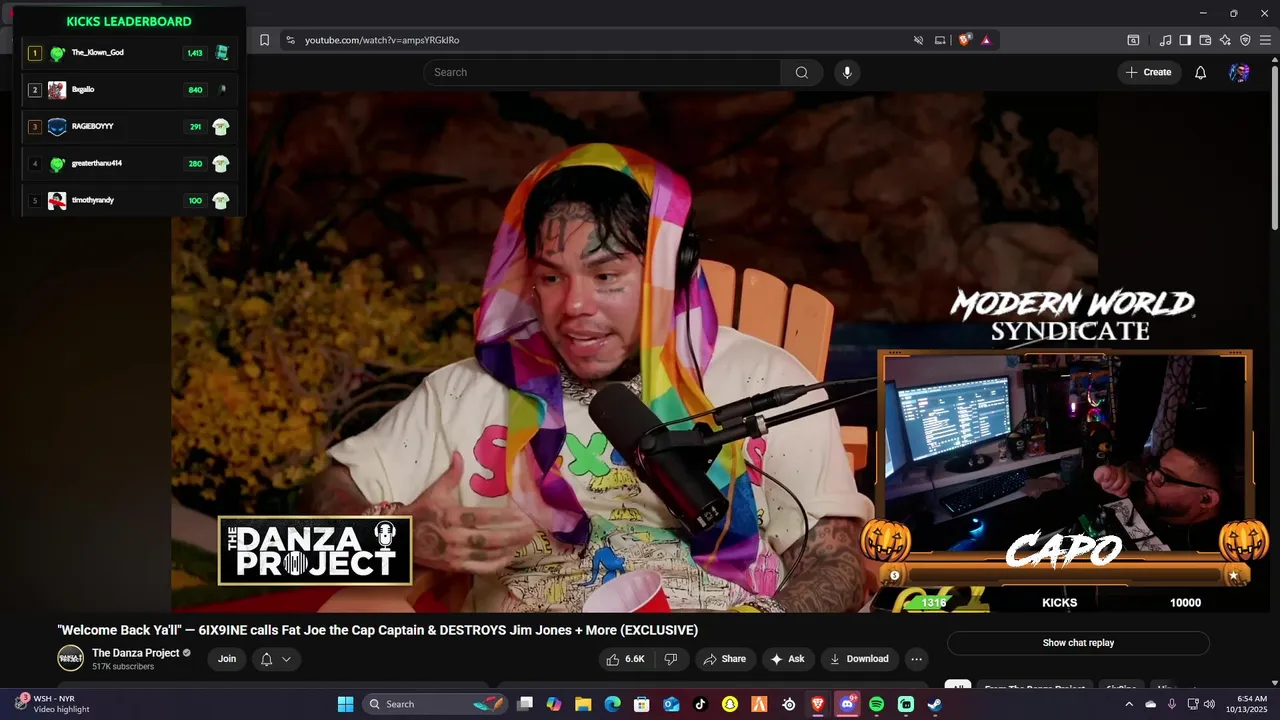The image size is (1280, 720).
Task: Open the Brave playlist music icon
Action: click(1165, 40)
